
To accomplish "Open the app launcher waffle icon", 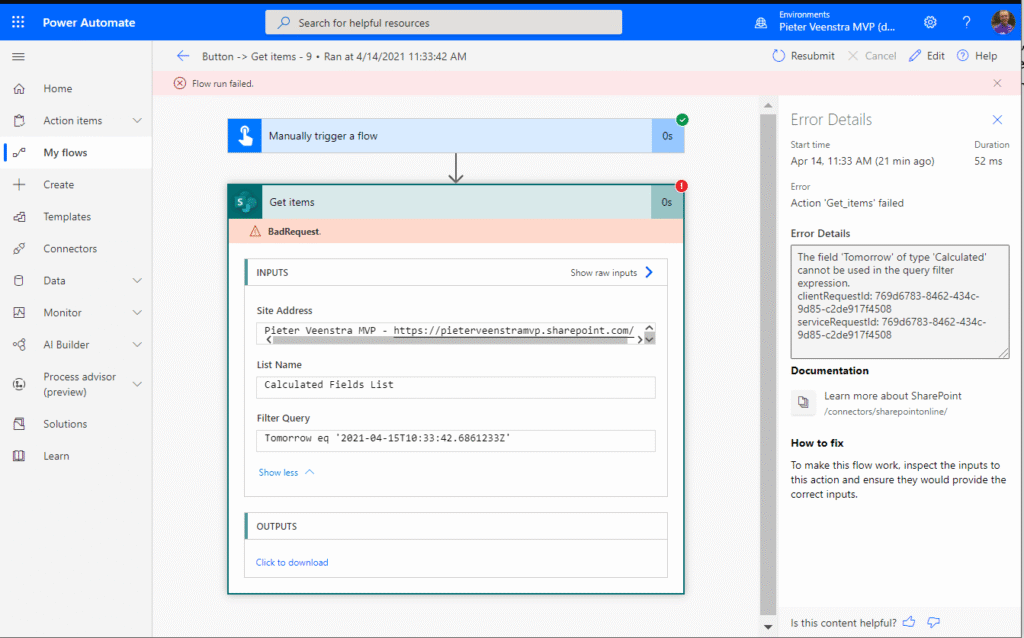I will [x=18, y=22].
